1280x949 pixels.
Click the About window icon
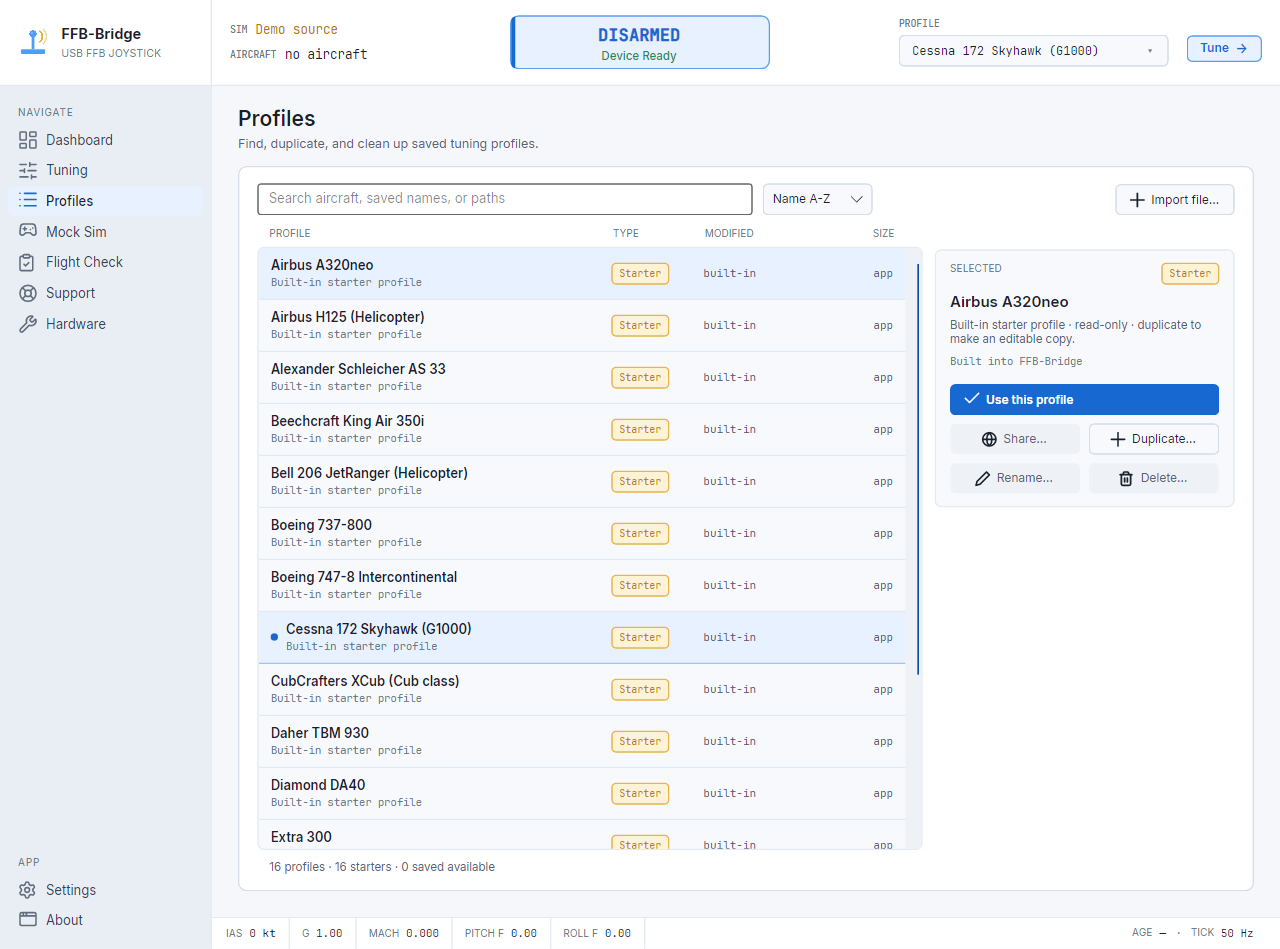[x=28, y=920]
